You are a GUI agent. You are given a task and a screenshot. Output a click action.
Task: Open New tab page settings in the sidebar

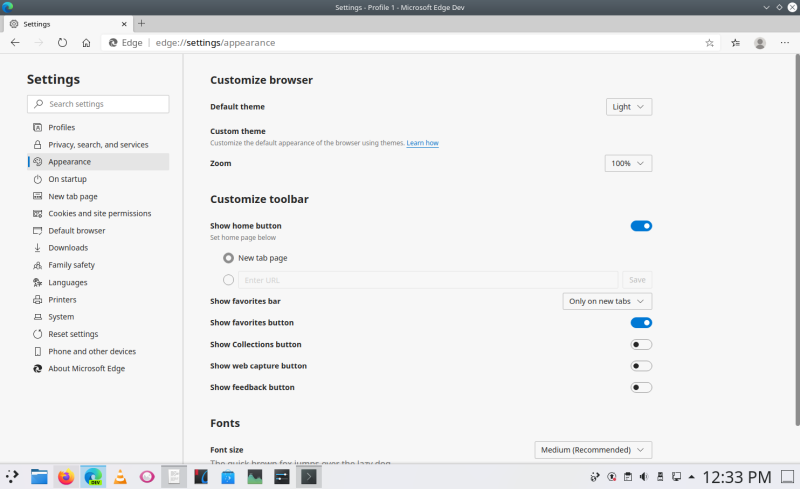[x=98, y=197]
